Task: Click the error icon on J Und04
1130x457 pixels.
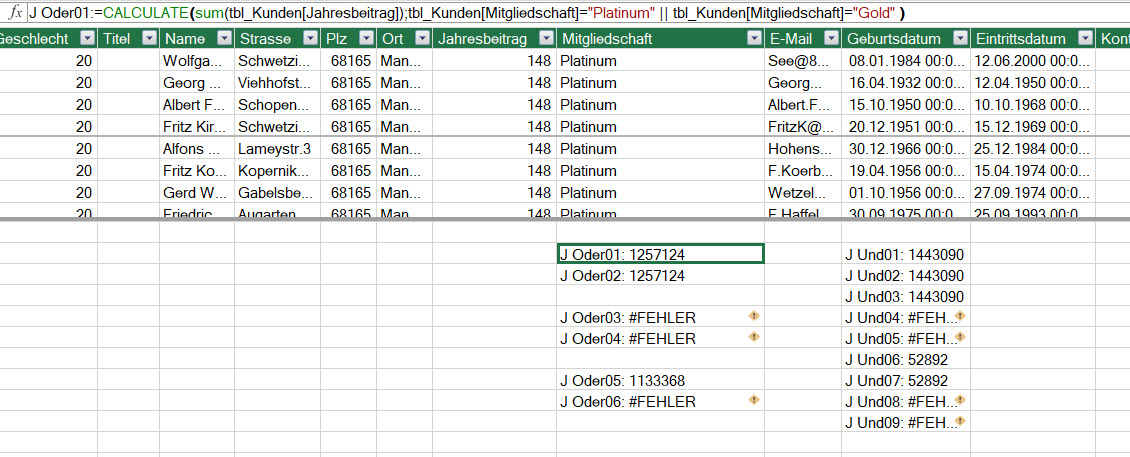Action: [x=959, y=316]
